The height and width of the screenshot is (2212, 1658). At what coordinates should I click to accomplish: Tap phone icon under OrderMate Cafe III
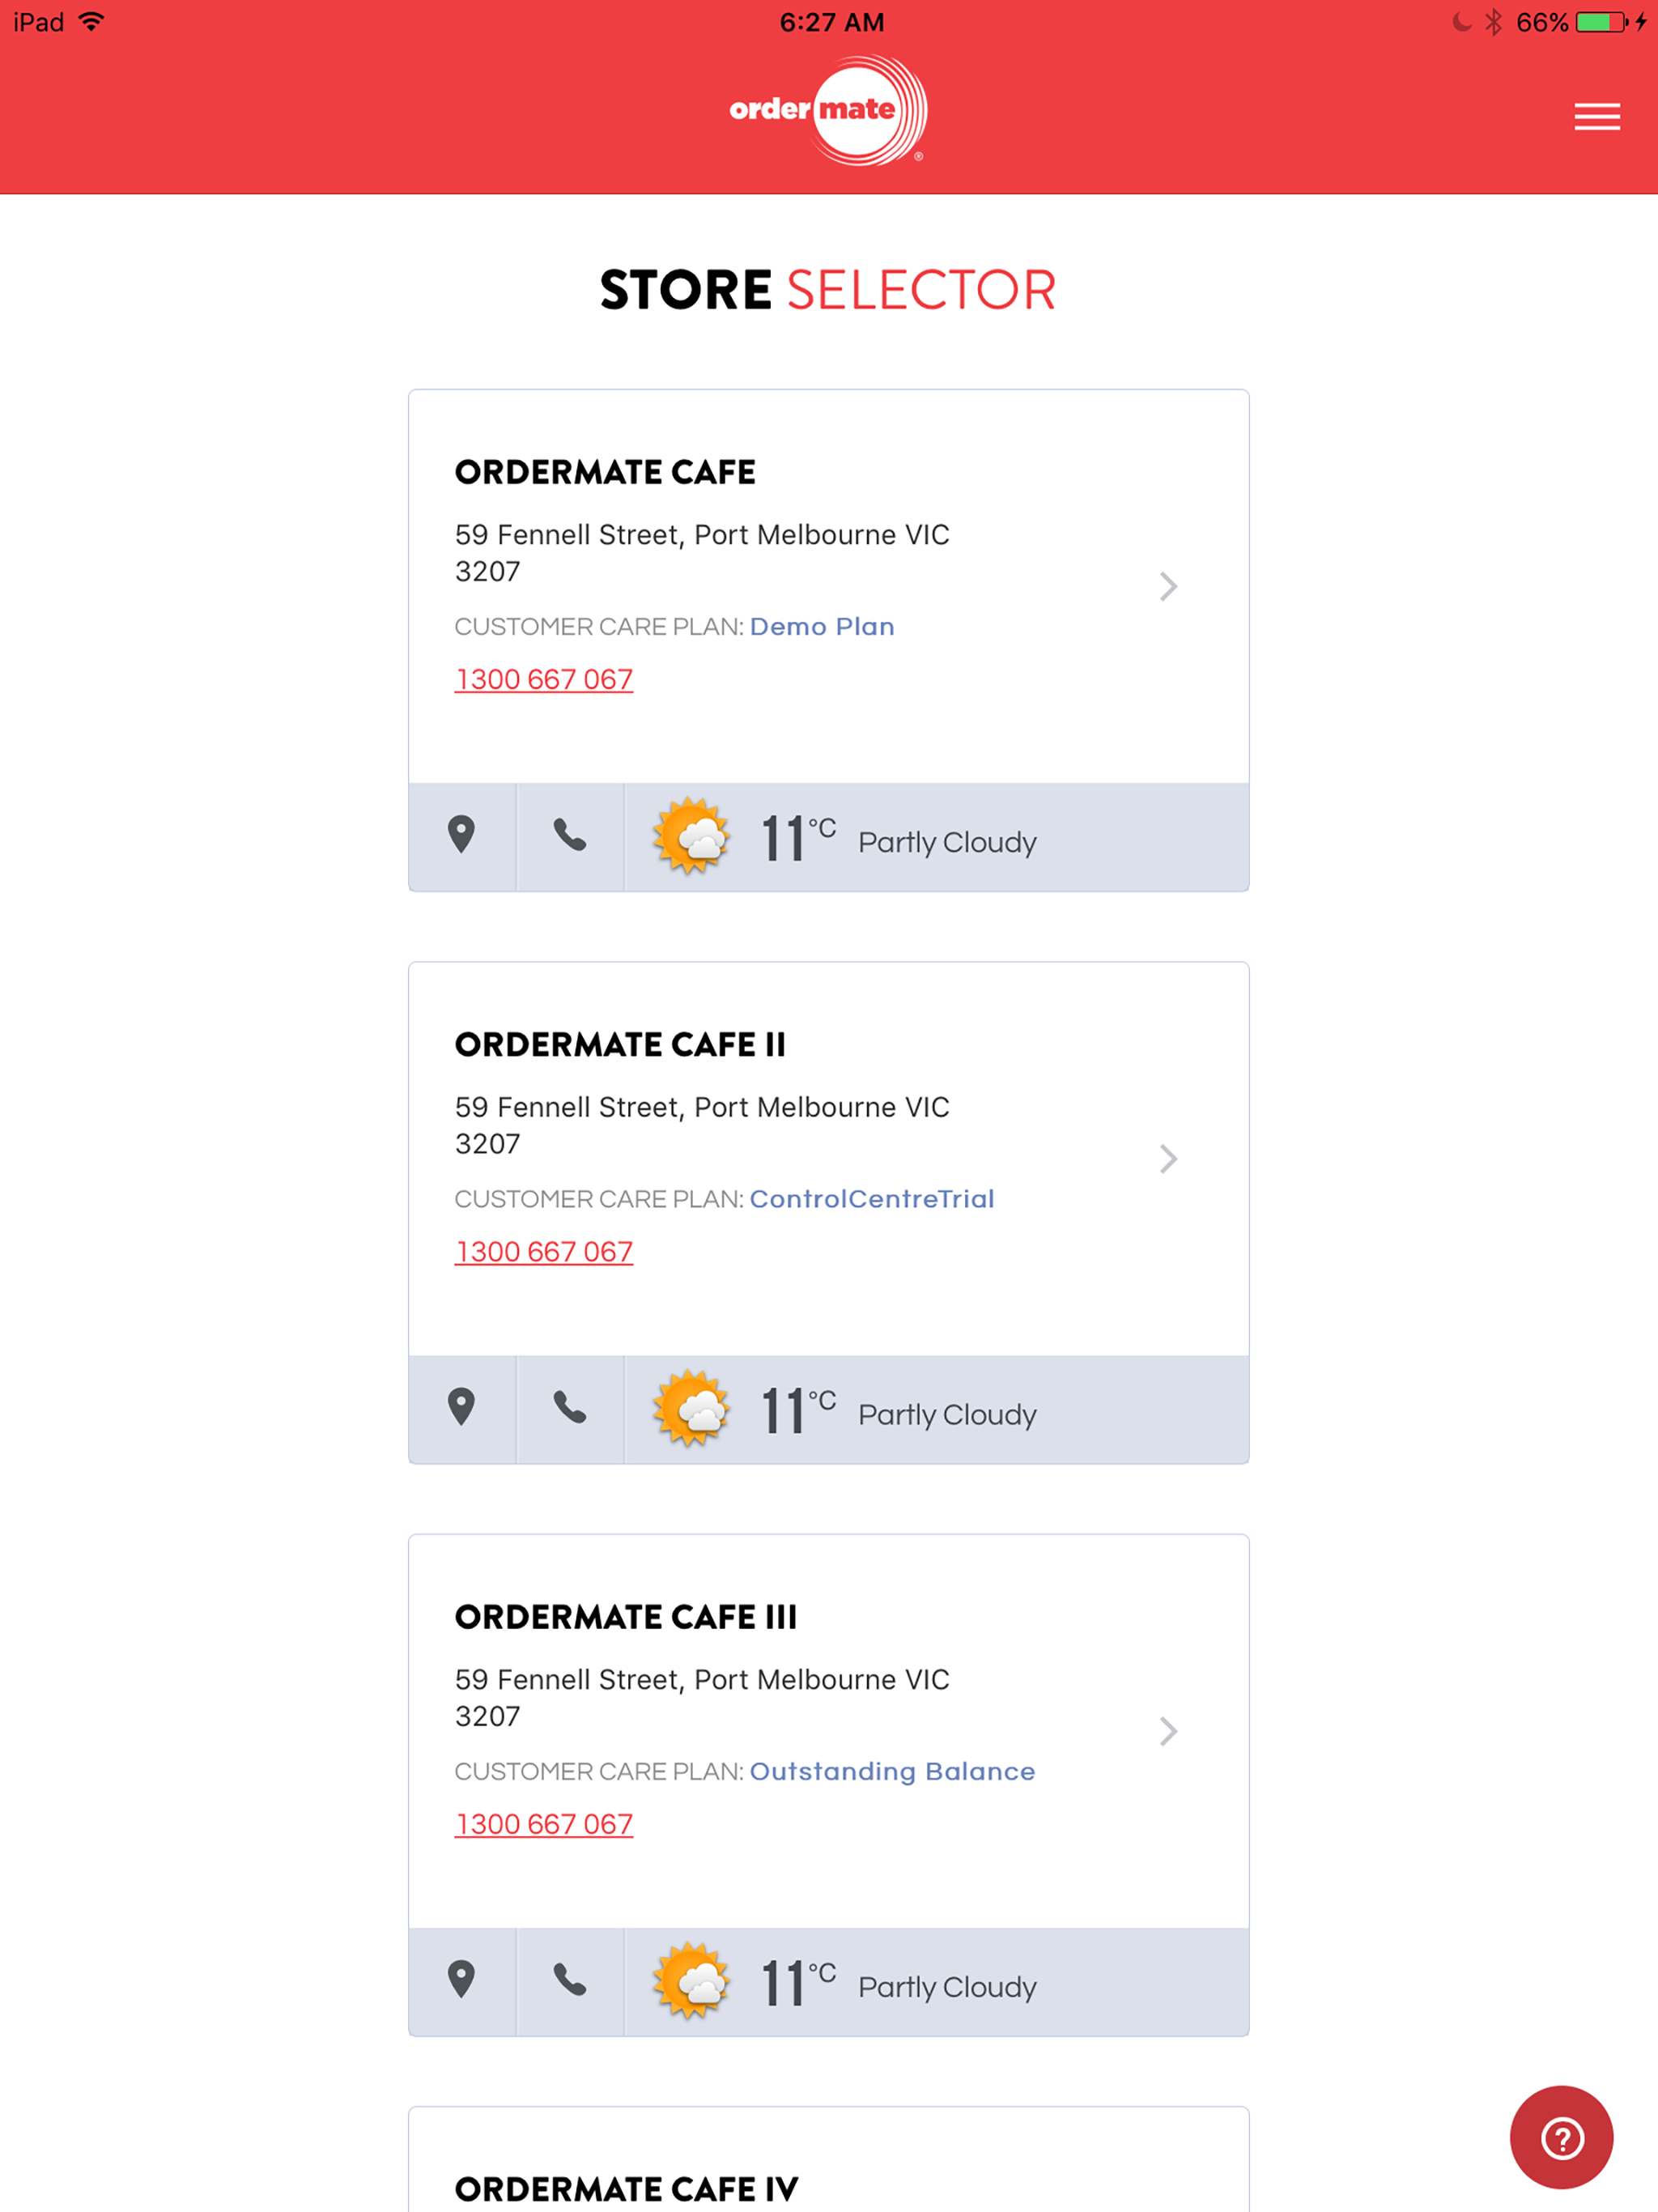click(x=570, y=1980)
